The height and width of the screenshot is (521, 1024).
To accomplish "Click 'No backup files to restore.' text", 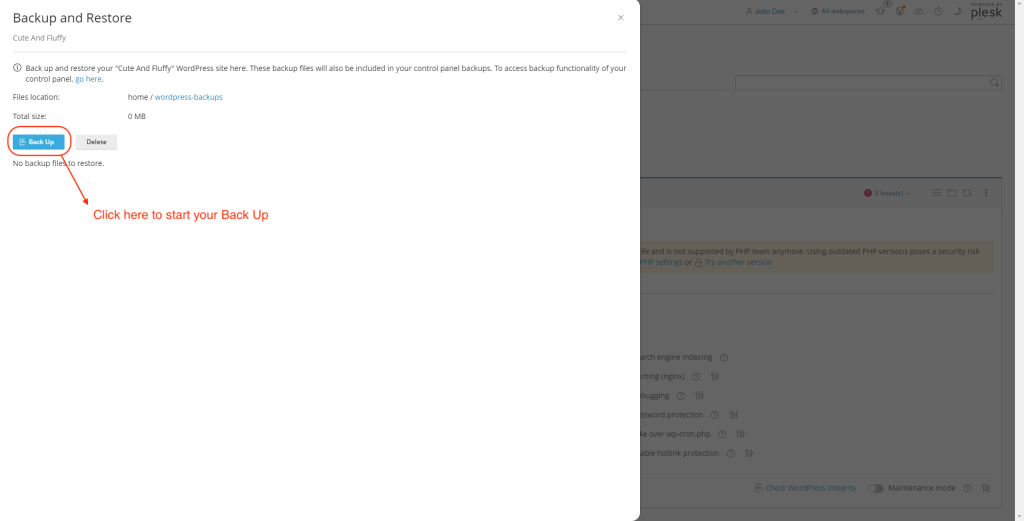I will point(58,163).
